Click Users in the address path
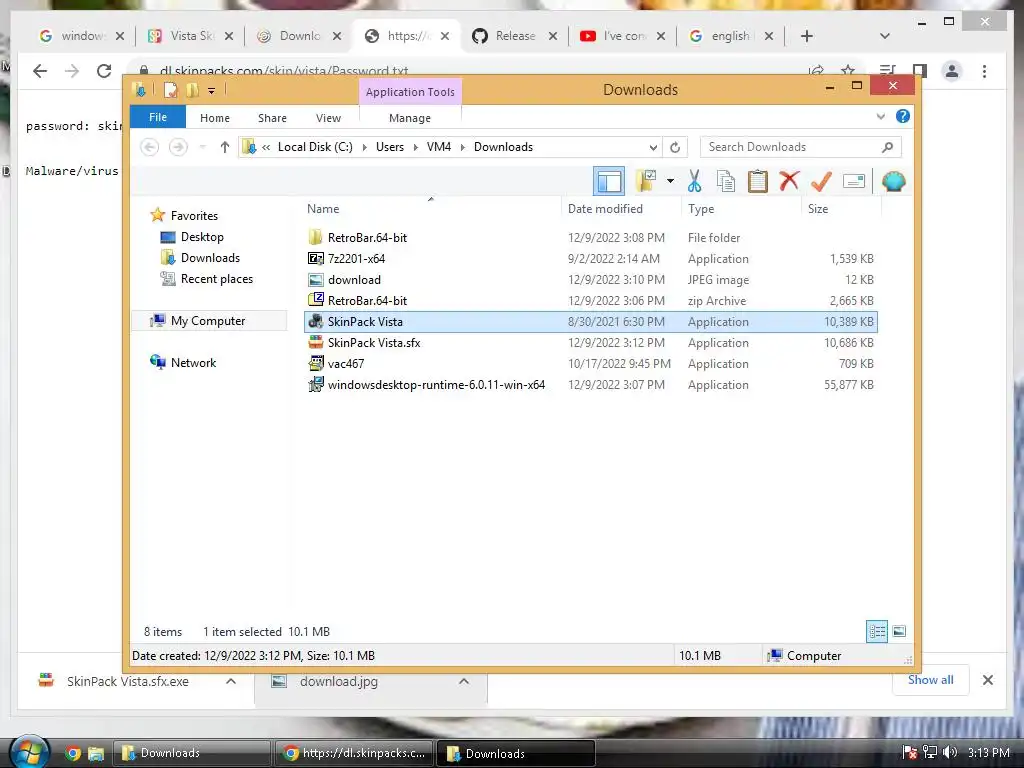The height and width of the screenshot is (768, 1024). [390, 147]
